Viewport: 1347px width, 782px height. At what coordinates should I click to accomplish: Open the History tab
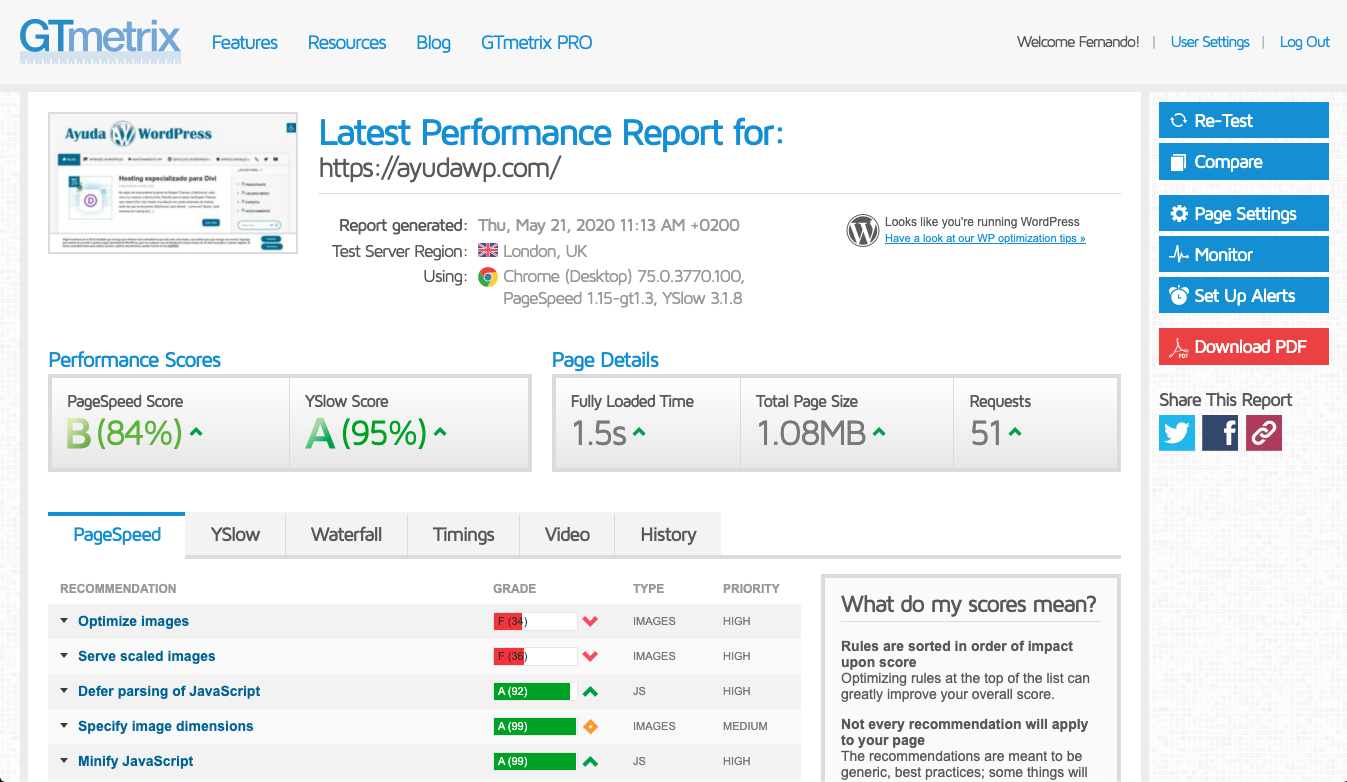coord(668,534)
